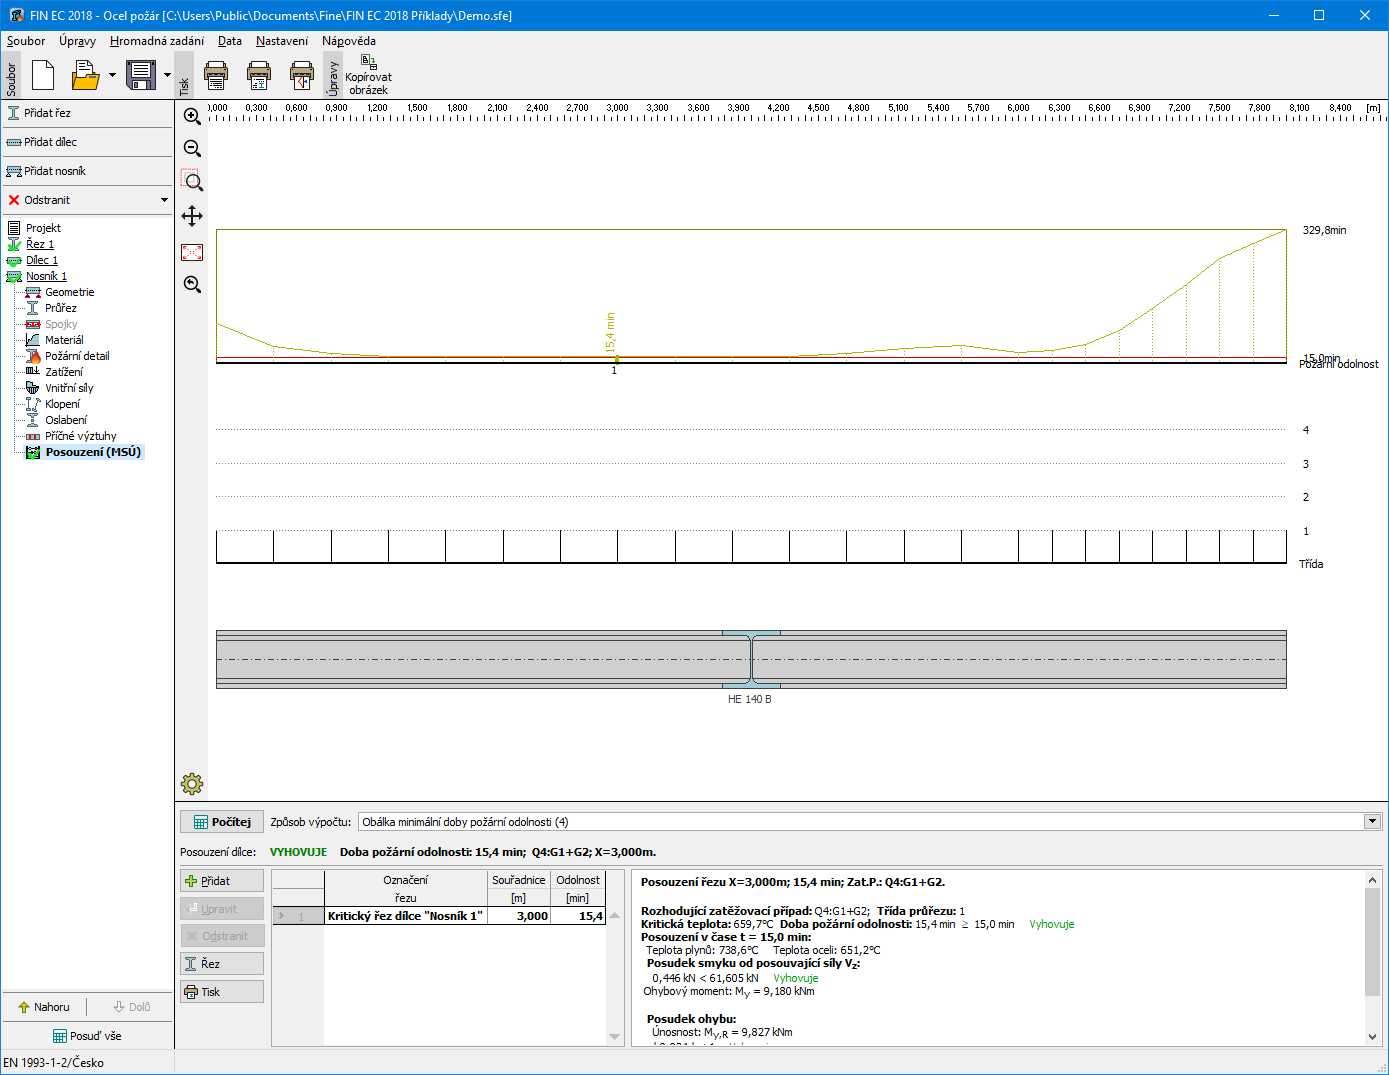Click Kopírovat obrázek toolbar button

[368, 75]
